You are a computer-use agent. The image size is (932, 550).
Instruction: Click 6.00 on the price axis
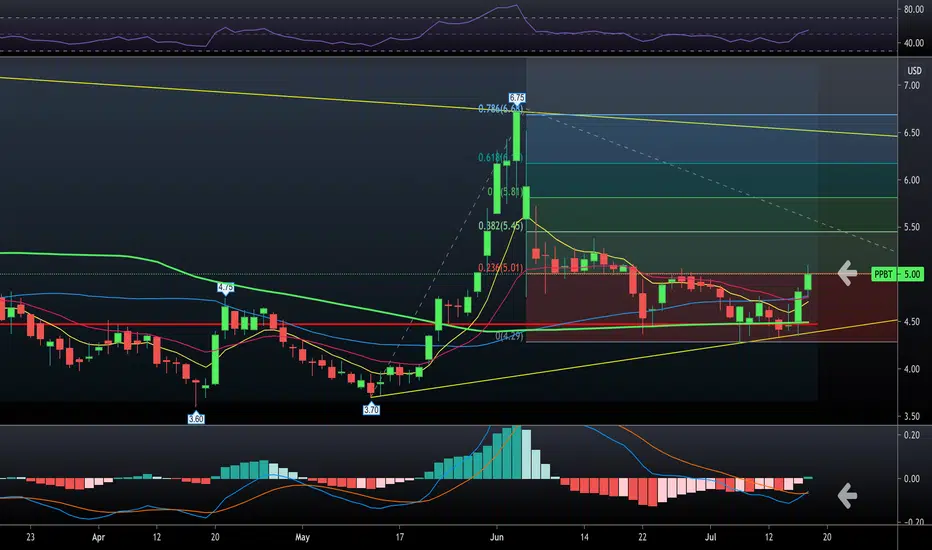pos(912,180)
